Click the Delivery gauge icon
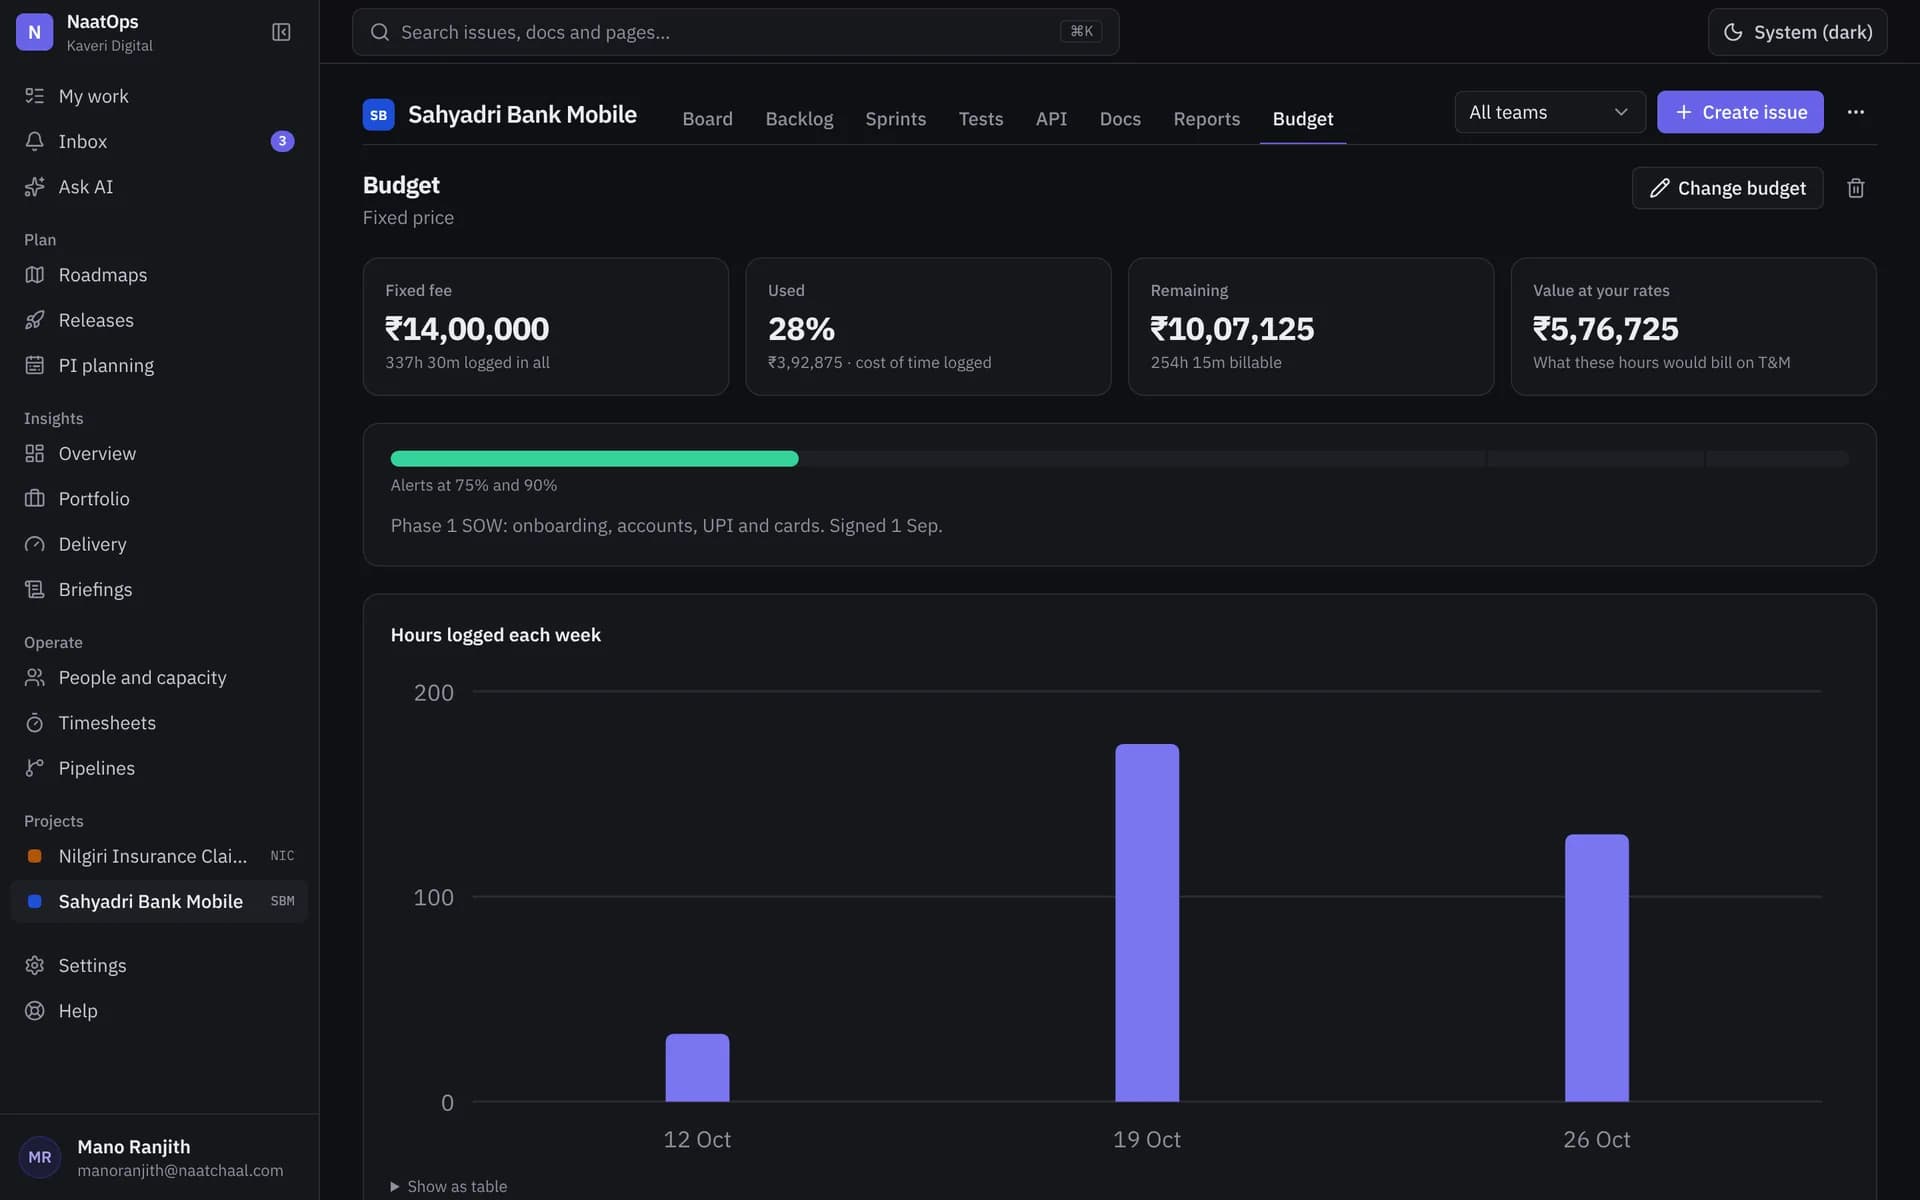 35,544
